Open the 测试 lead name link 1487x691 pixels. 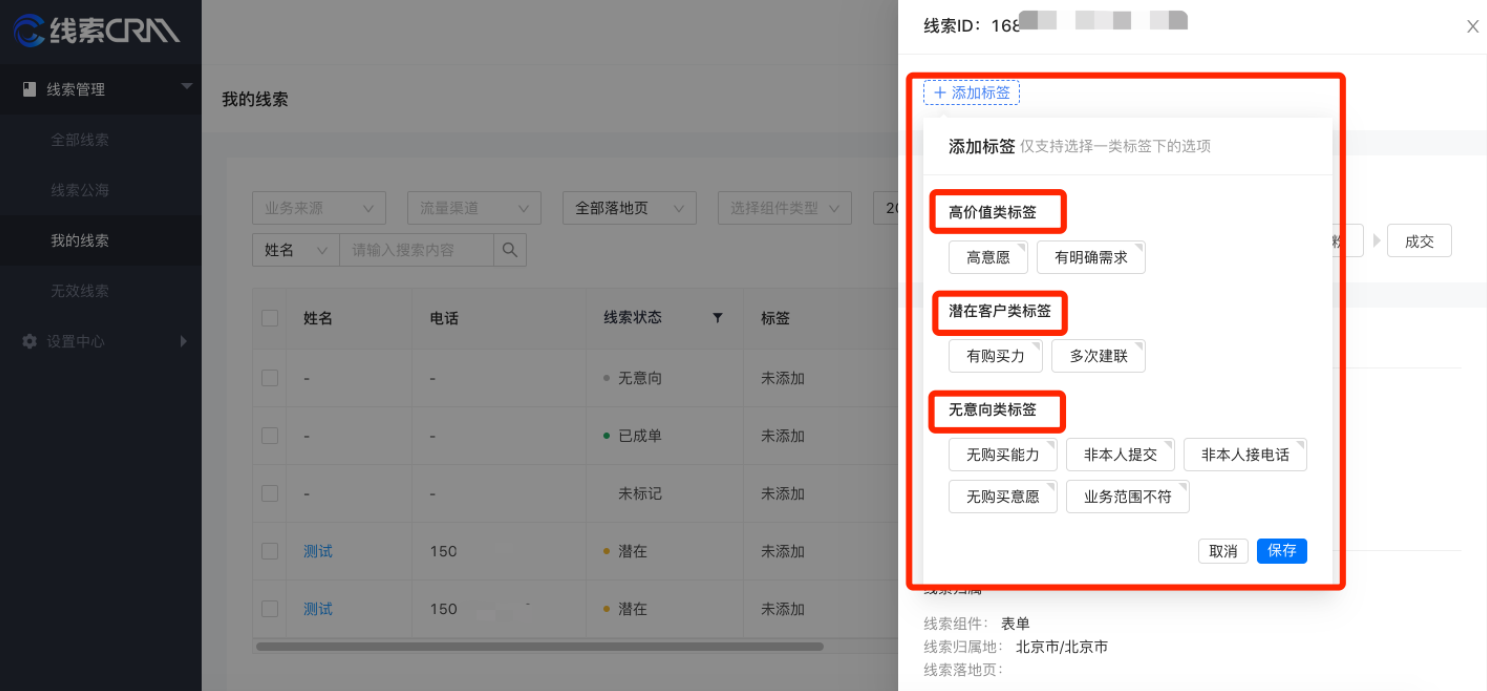pos(317,551)
